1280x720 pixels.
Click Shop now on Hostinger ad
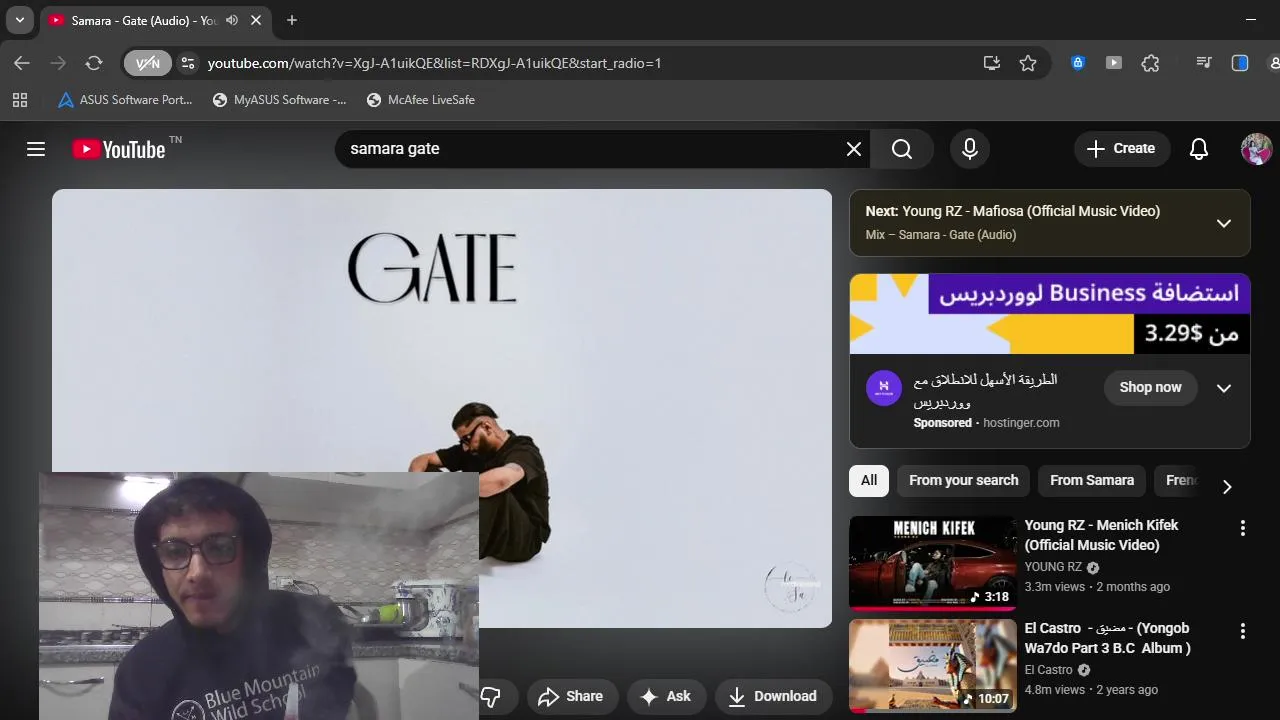[x=1150, y=388]
